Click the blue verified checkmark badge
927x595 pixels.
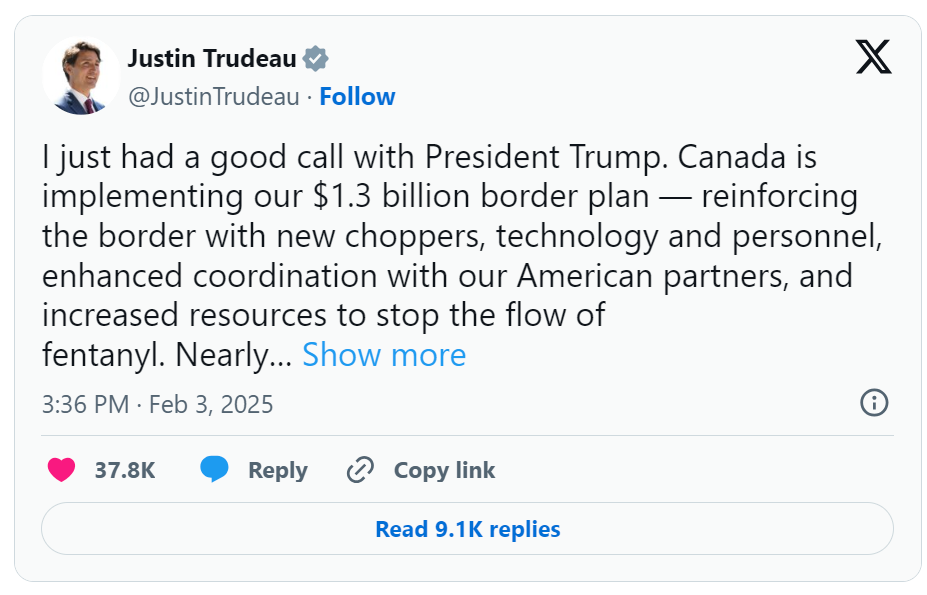(316, 59)
